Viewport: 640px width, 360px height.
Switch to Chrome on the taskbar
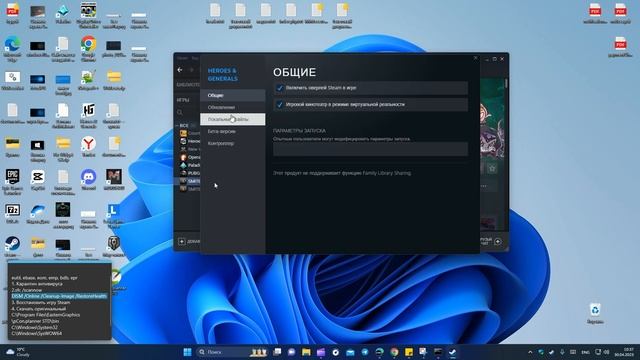coord(394,352)
